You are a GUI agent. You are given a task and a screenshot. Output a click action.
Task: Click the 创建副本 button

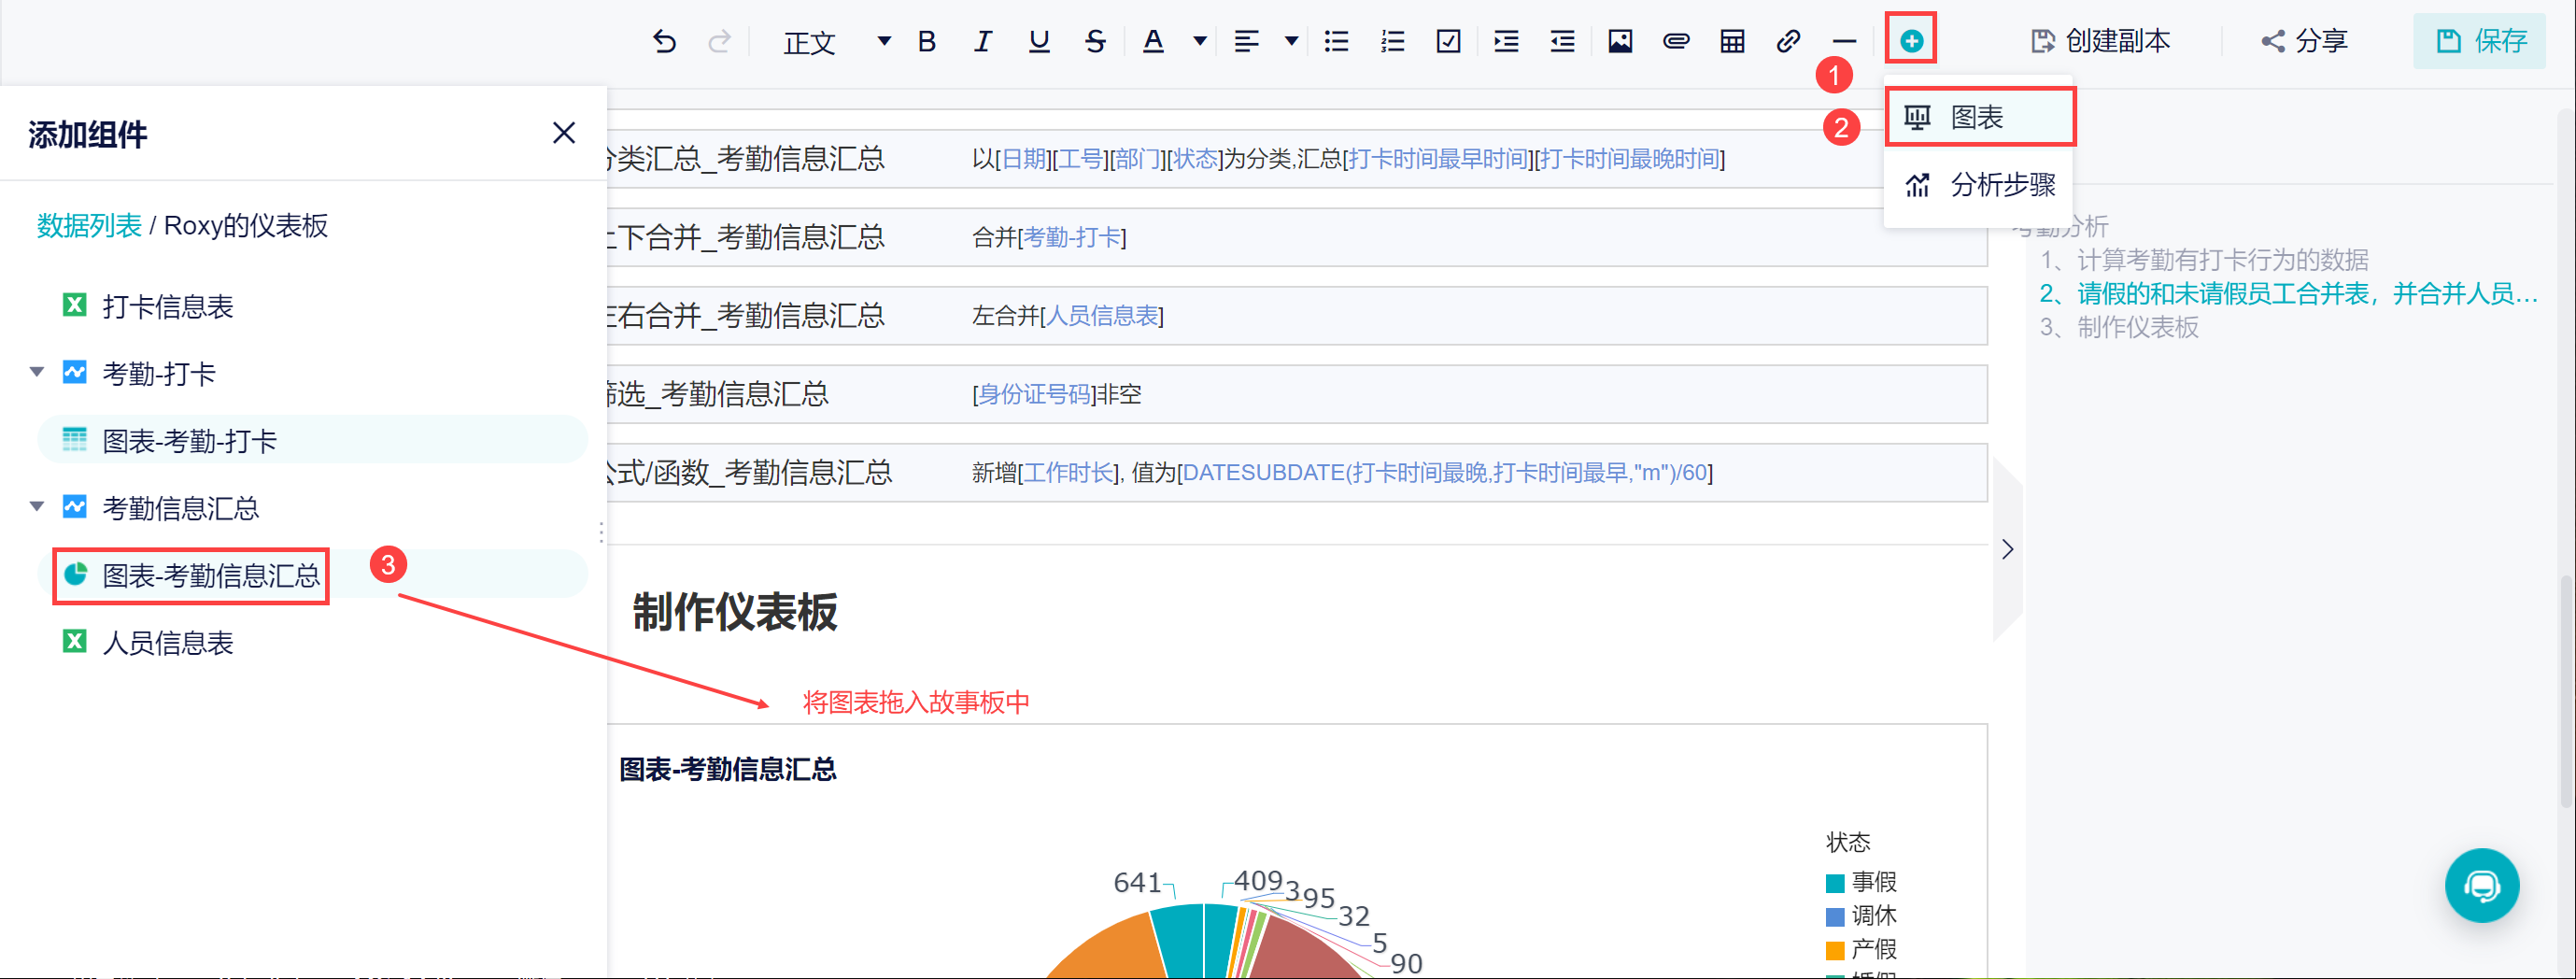tap(2100, 41)
